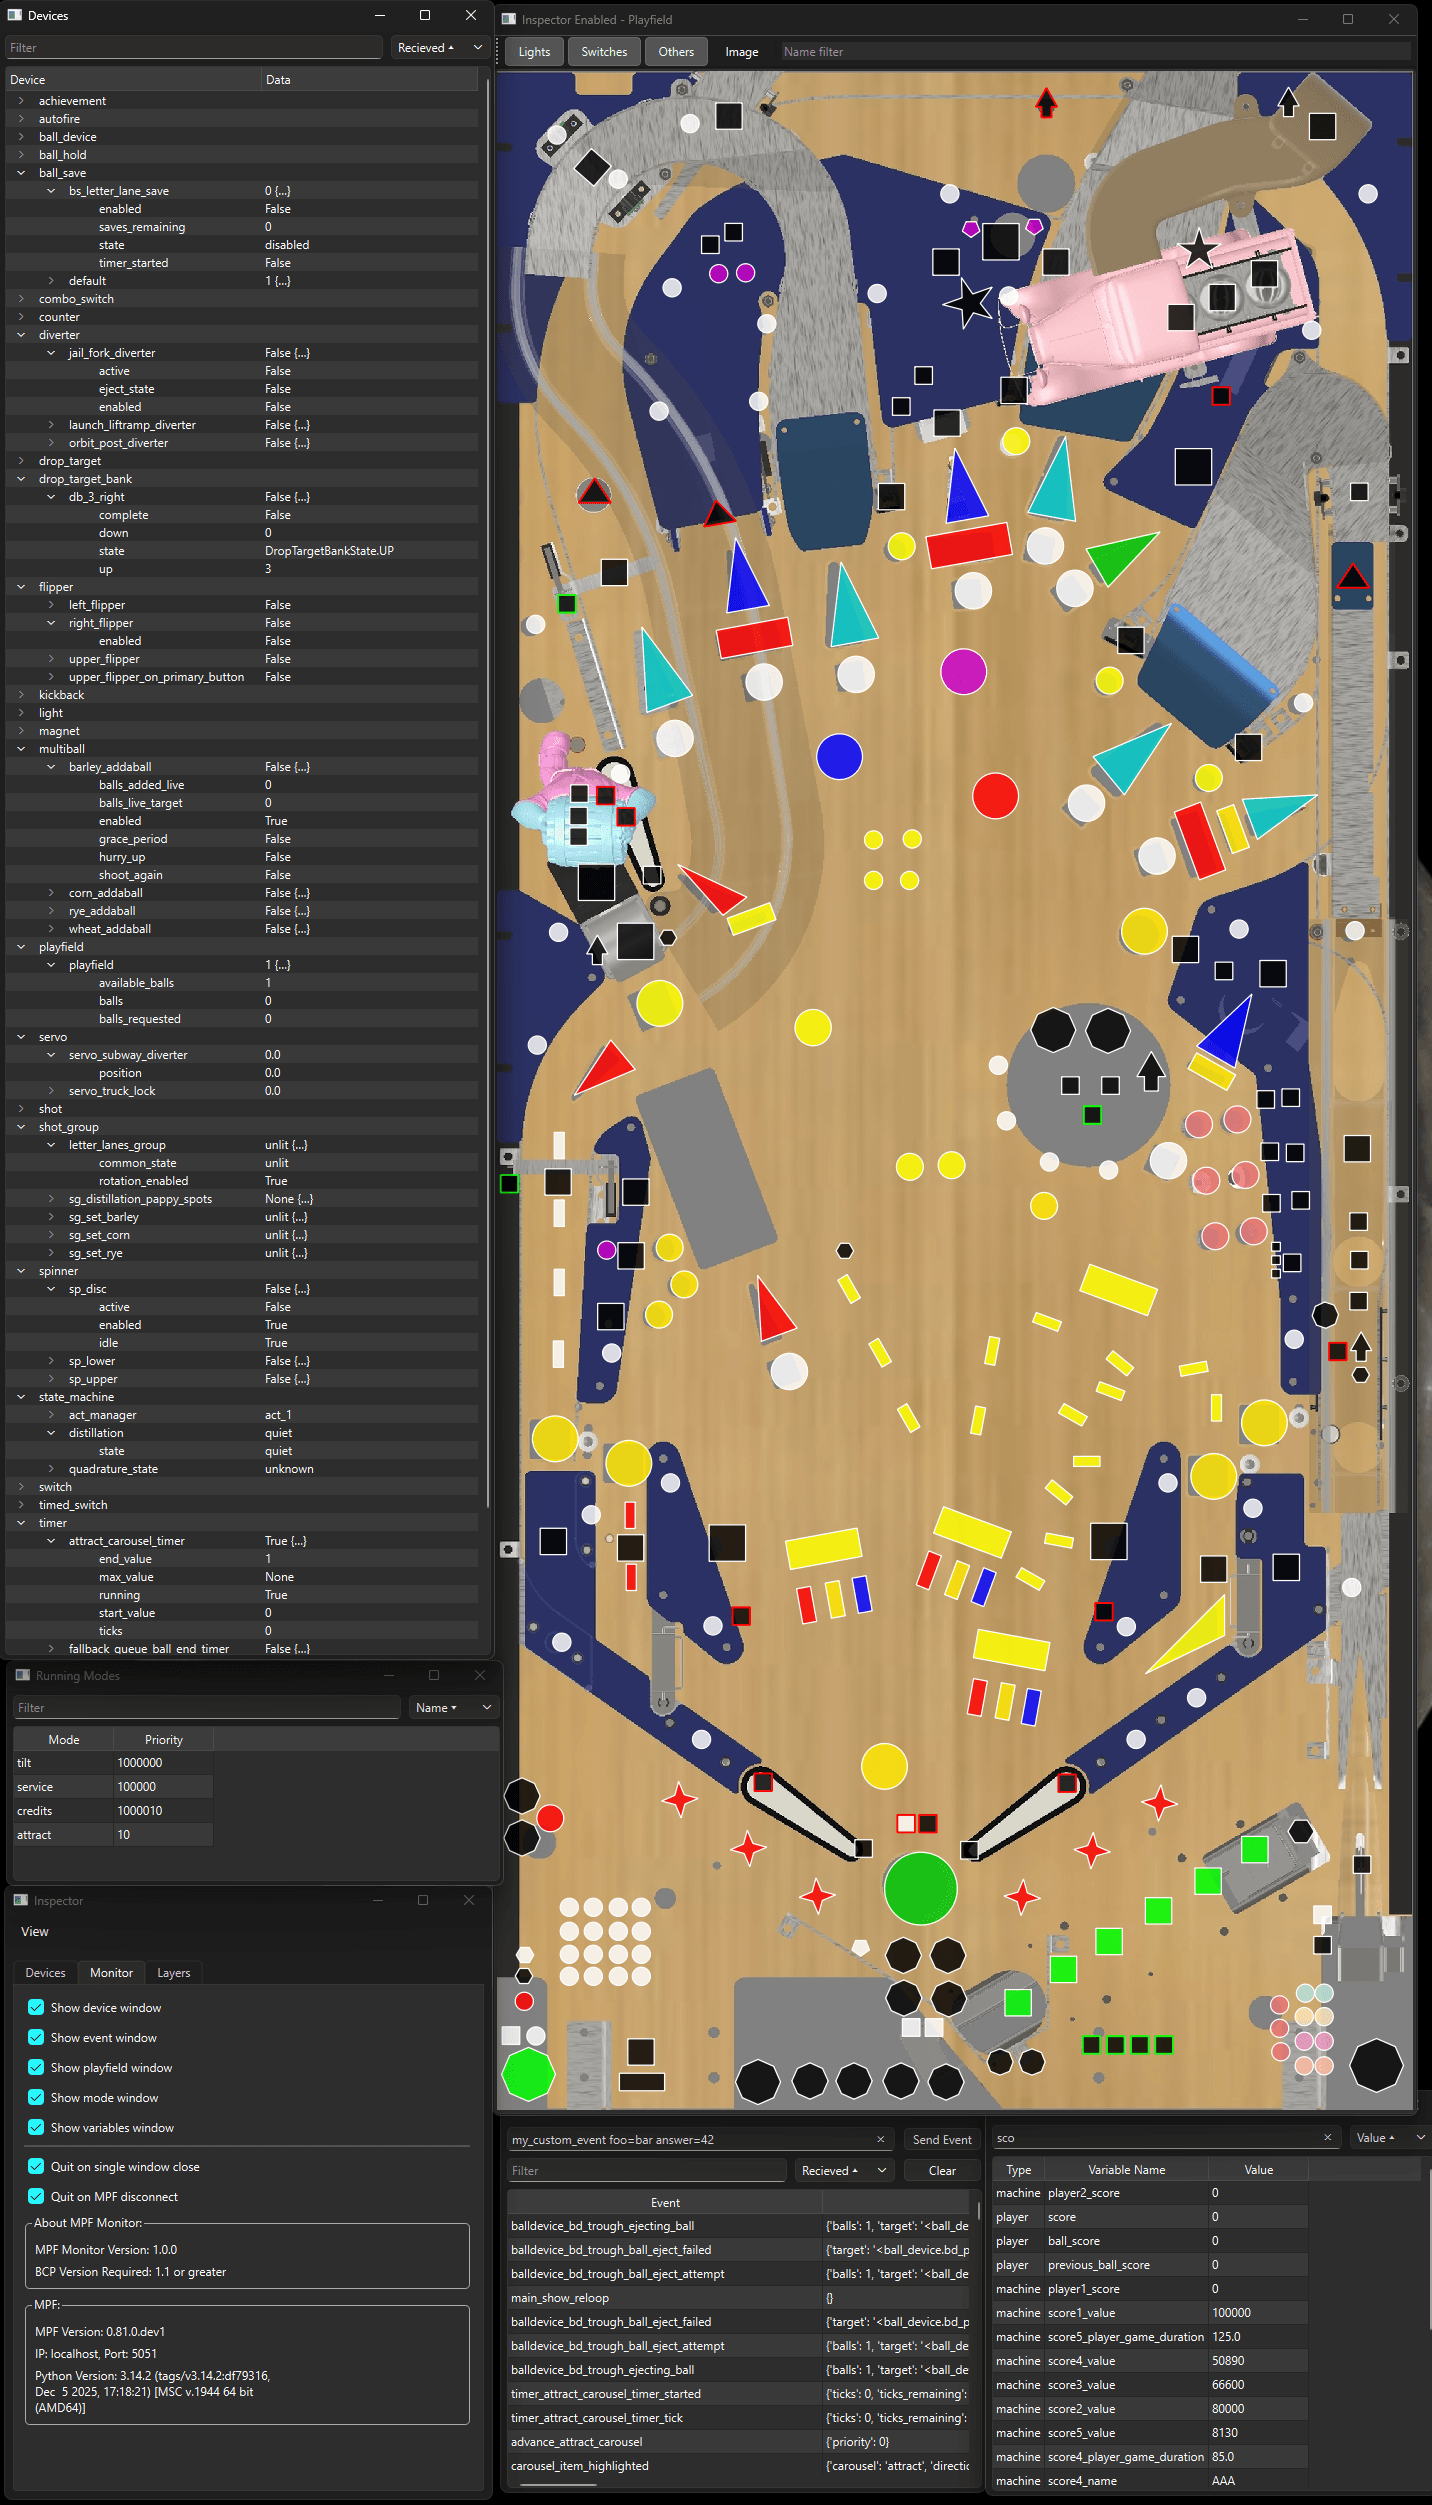Image resolution: width=1432 pixels, height=2505 pixels.
Task: Toggle Show variables window checkbox
Action: click(36, 2127)
